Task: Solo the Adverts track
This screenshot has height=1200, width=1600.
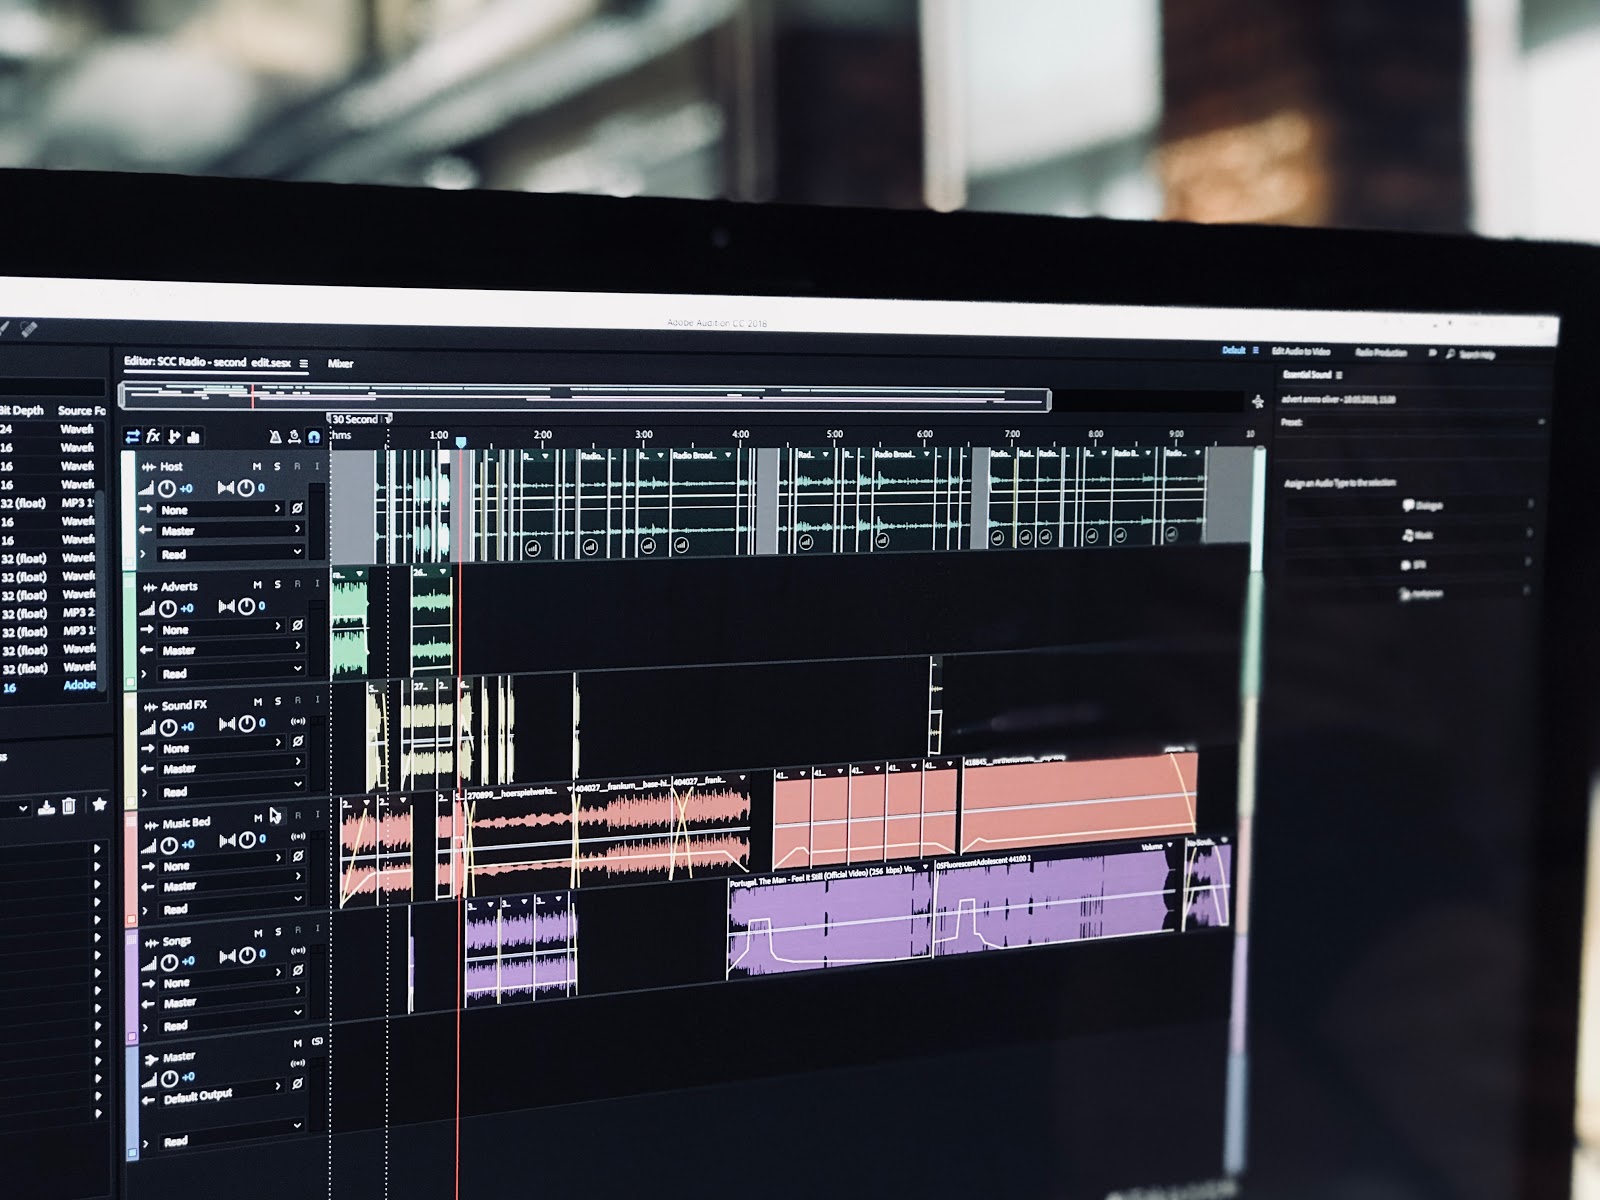Action: pyautogui.click(x=277, y=584)
